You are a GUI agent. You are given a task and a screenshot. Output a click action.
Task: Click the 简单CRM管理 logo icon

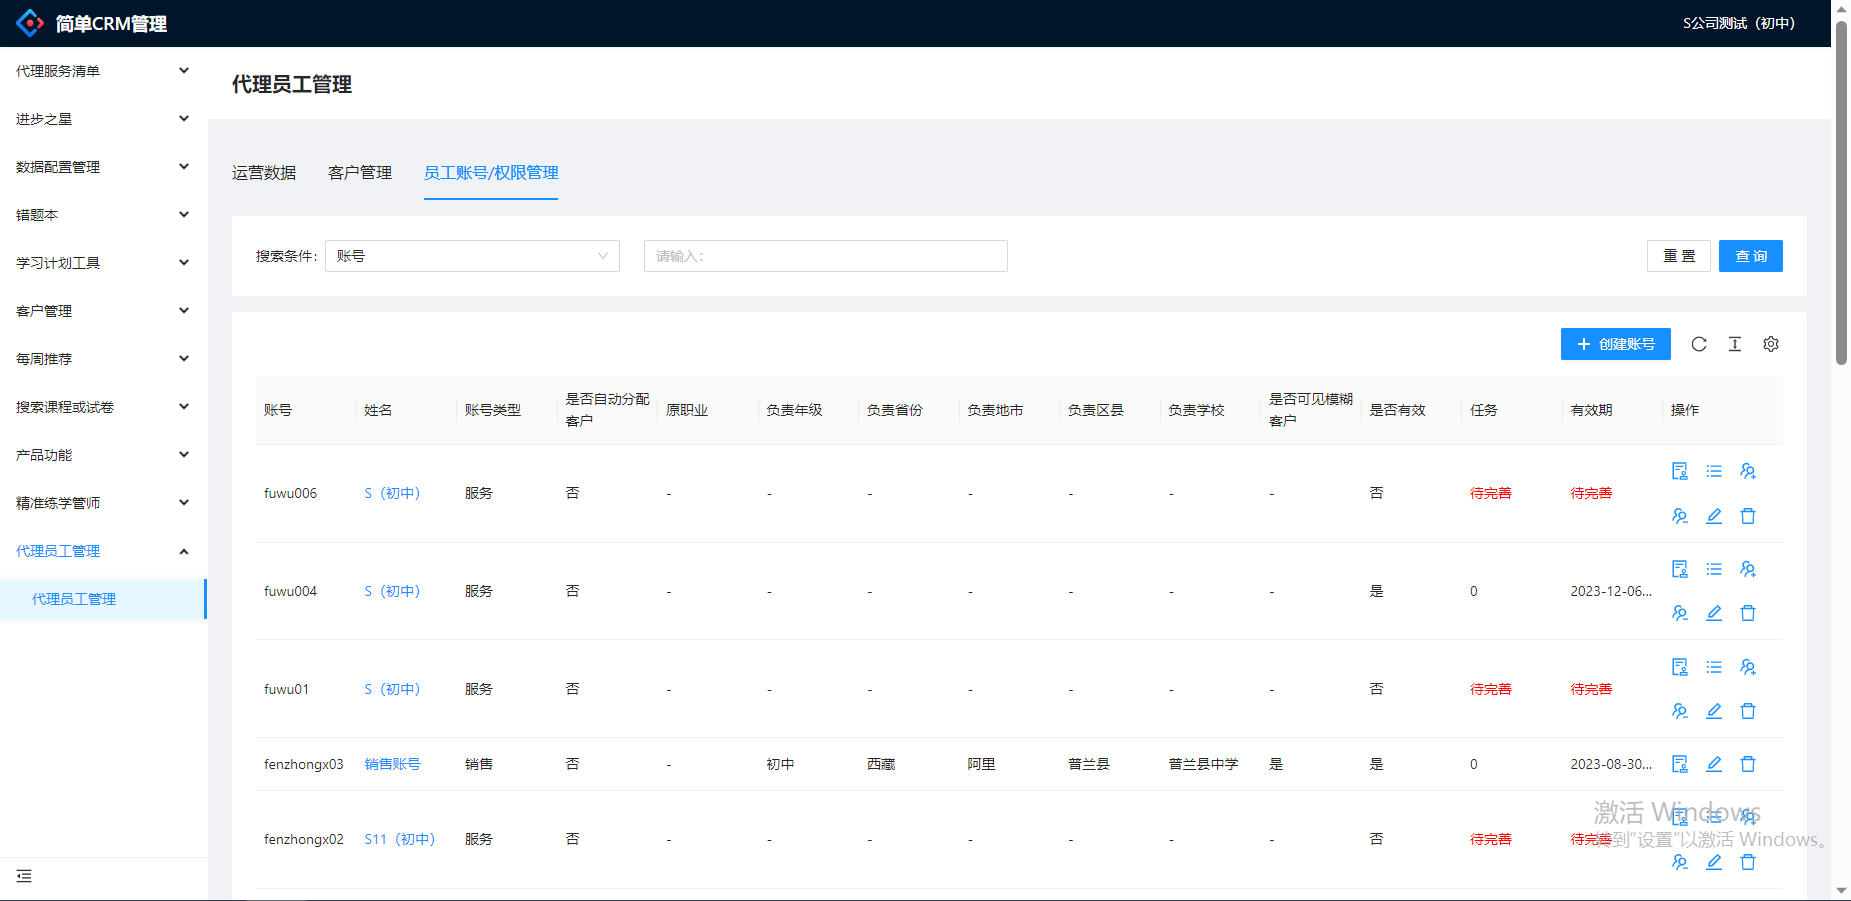tap(30, 23)
